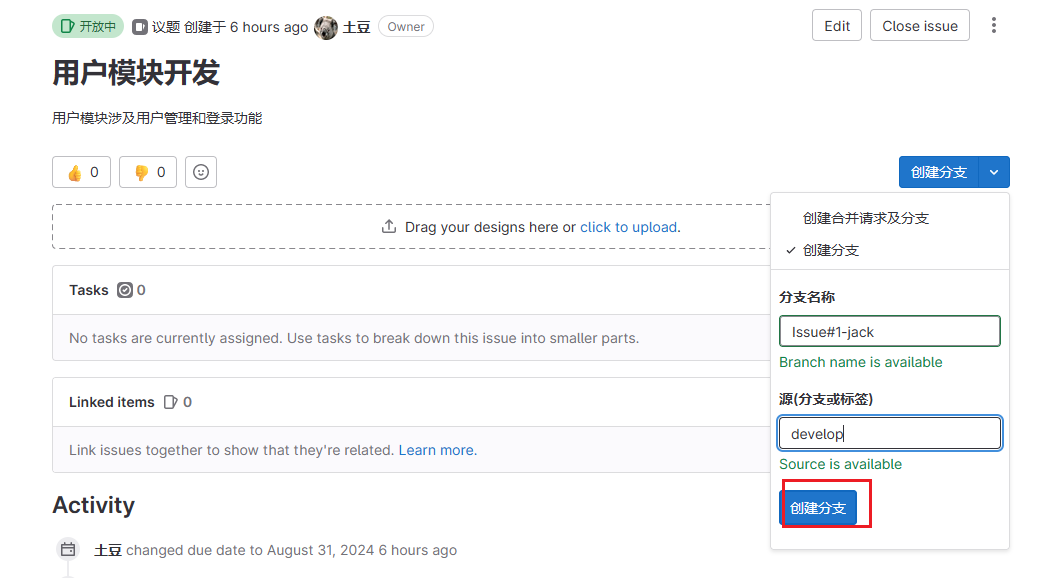Open the add emoji reaction picker
This screenshot has height=578, width=1057.
click(x=201, y=172)
